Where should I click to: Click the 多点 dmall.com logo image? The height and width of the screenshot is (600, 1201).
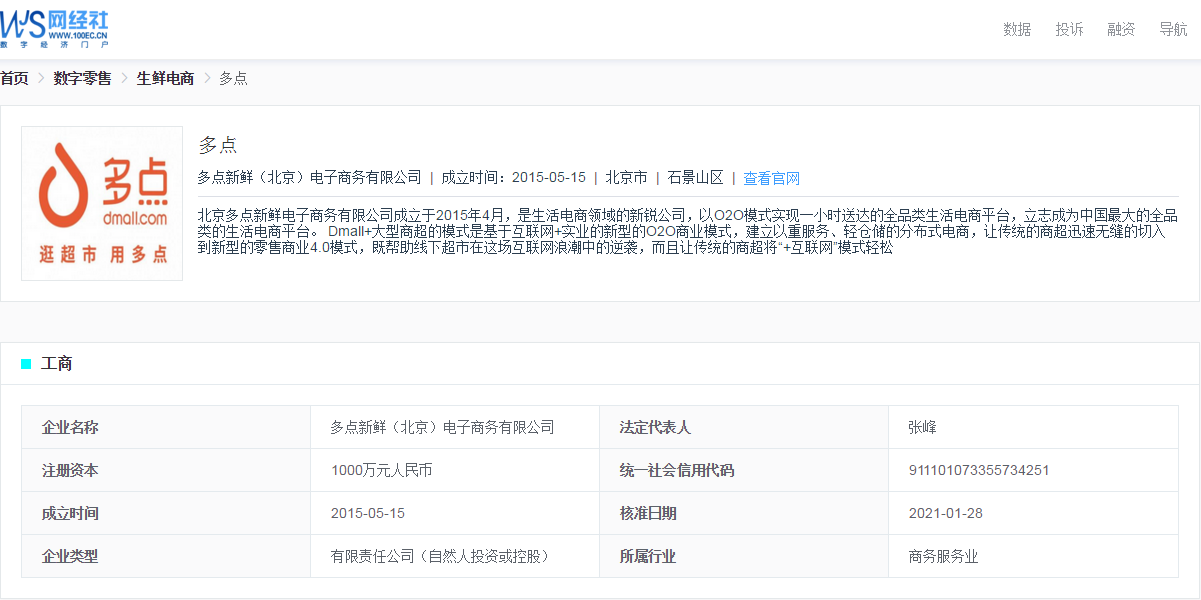click(x=102, y=203)
